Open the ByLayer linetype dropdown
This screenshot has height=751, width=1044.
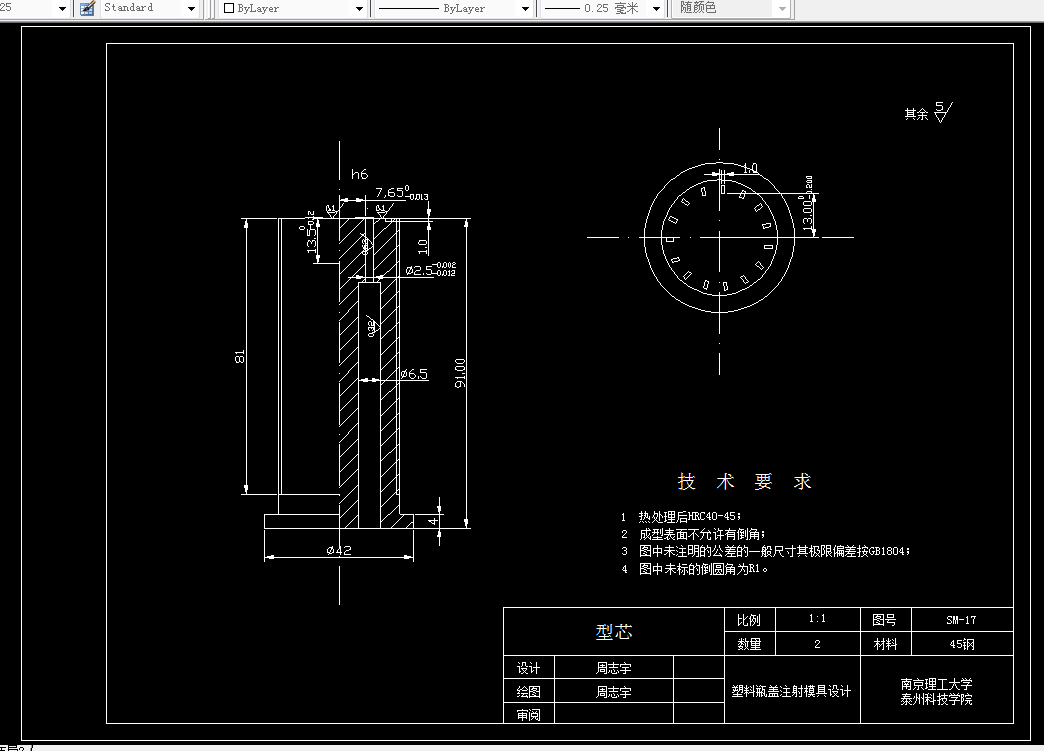525,9
